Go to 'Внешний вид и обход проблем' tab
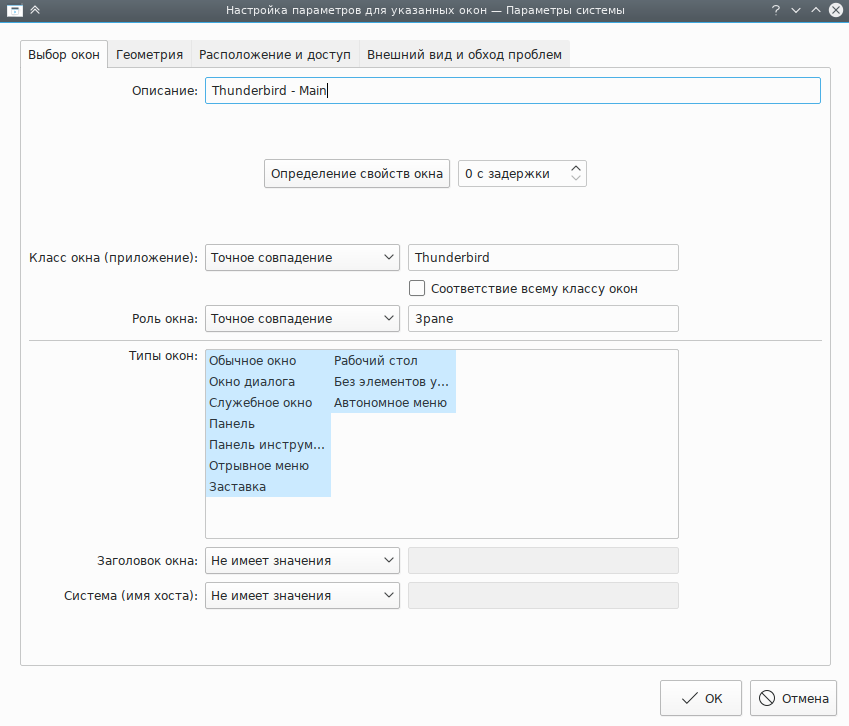 464,54
